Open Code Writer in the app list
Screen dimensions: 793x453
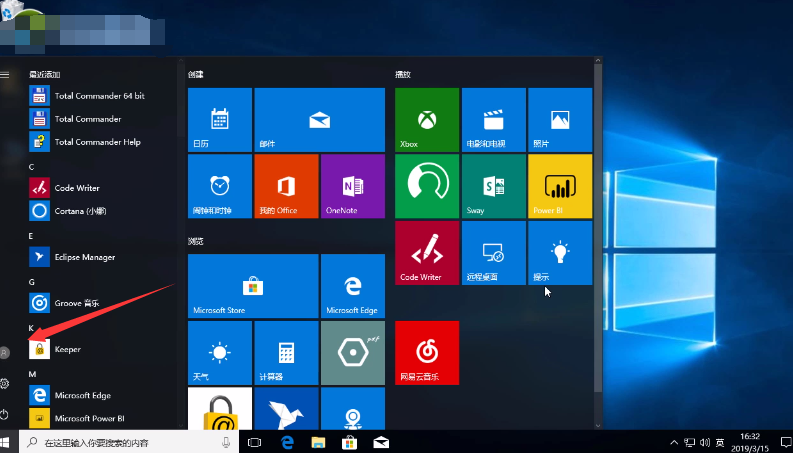click(101, 188)
